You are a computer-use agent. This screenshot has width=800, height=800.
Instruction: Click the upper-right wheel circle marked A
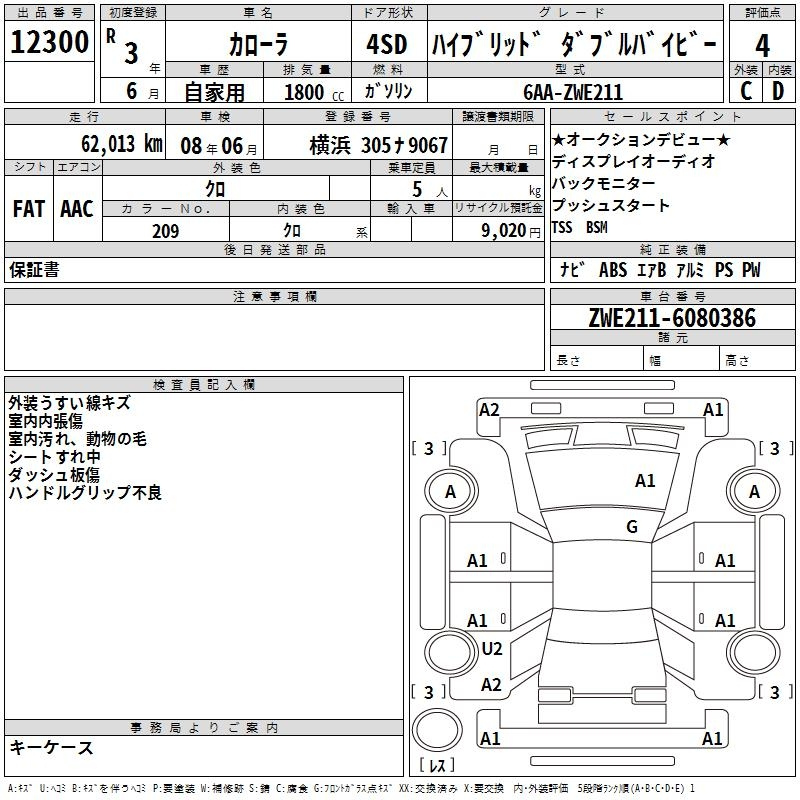pyautogui.click(x=754, y=492)
